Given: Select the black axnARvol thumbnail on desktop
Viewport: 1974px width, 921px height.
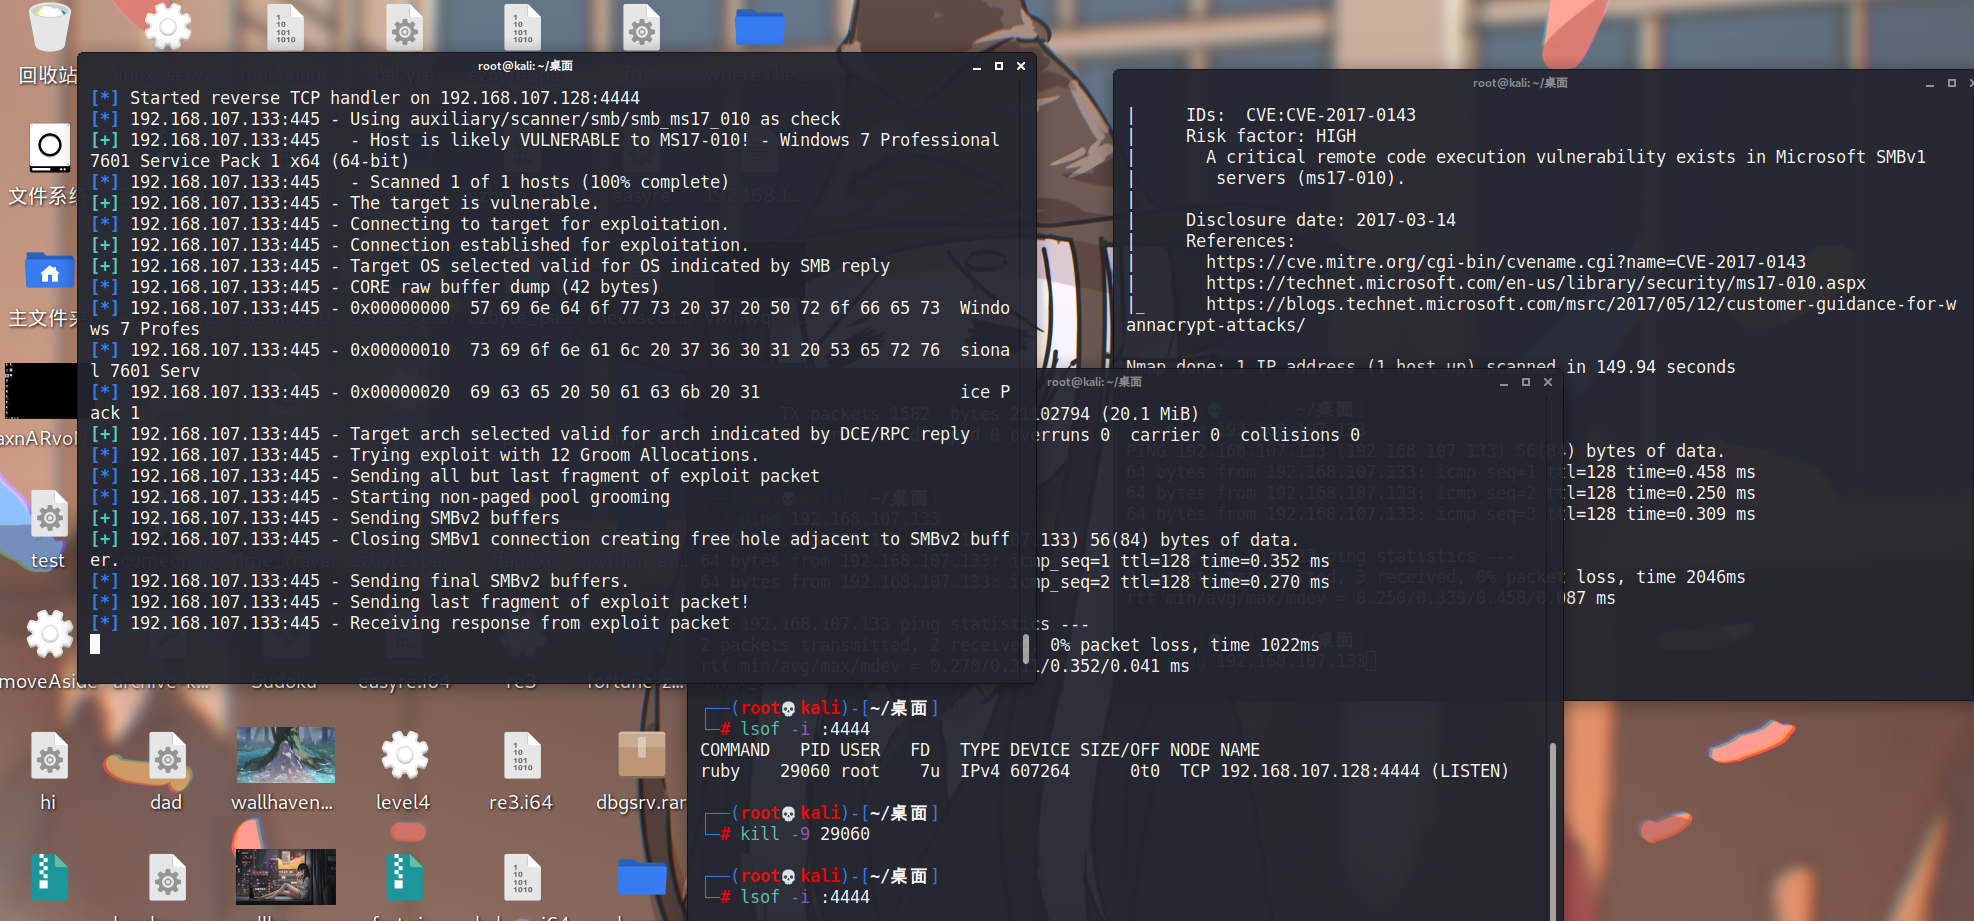Looking at the screenshot, I should point(40,391).
